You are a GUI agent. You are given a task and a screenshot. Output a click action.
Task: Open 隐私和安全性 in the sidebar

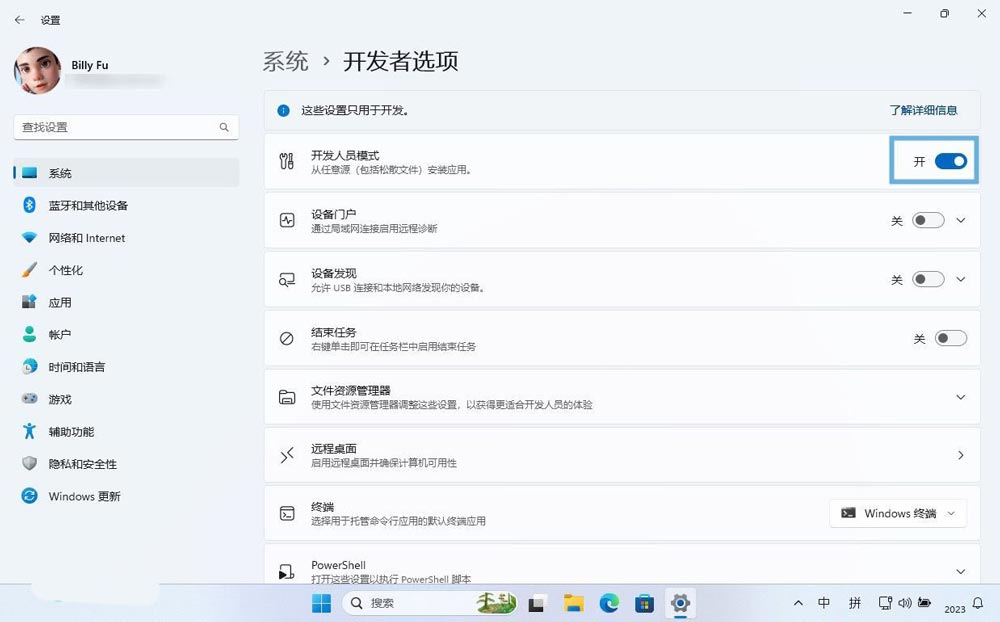tap(82, 464)
